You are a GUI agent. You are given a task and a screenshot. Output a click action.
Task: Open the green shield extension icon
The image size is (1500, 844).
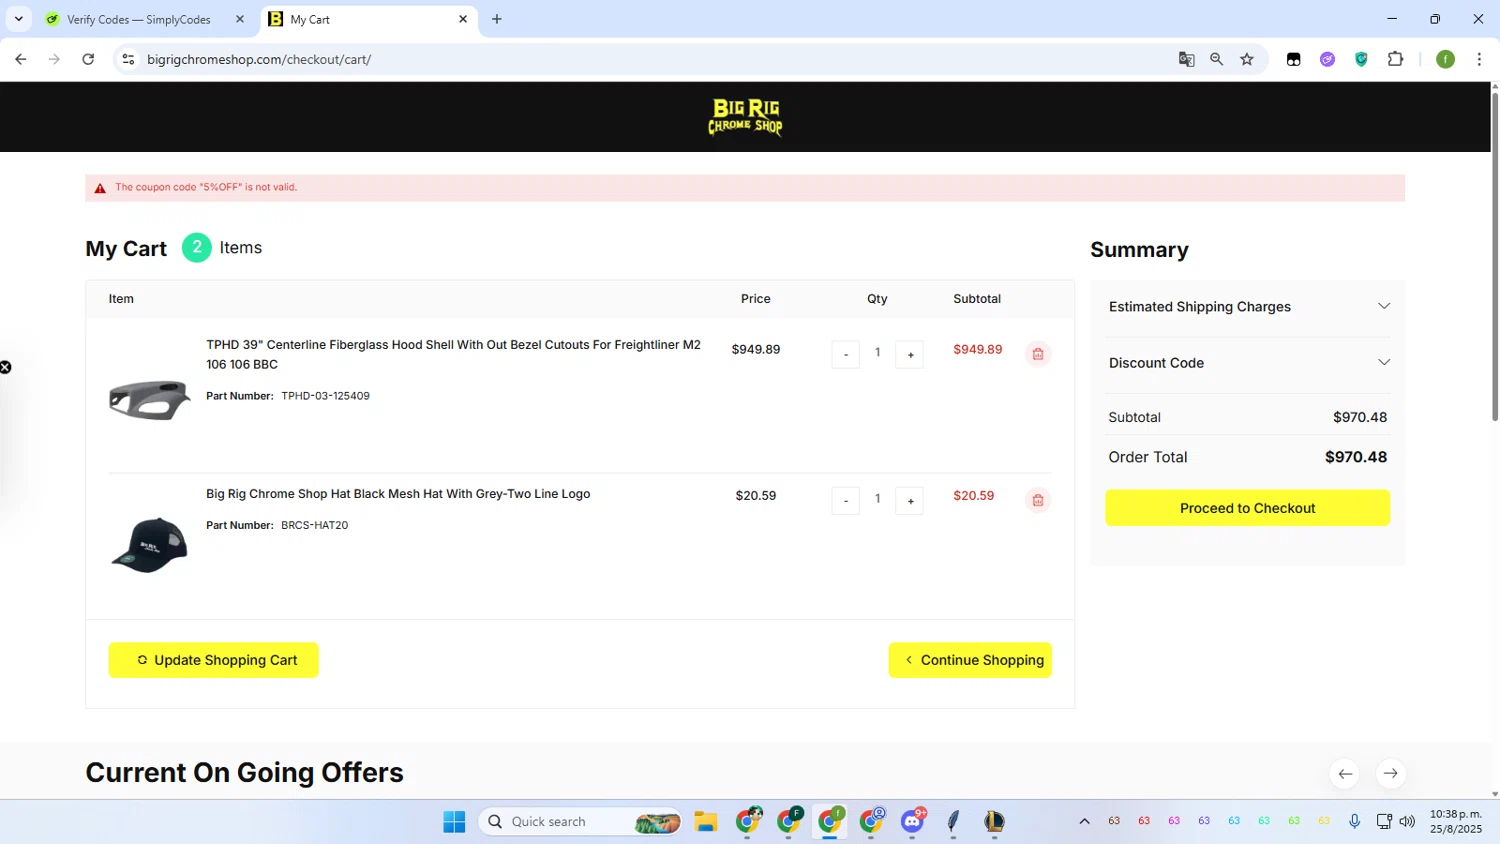[1361, 59]
